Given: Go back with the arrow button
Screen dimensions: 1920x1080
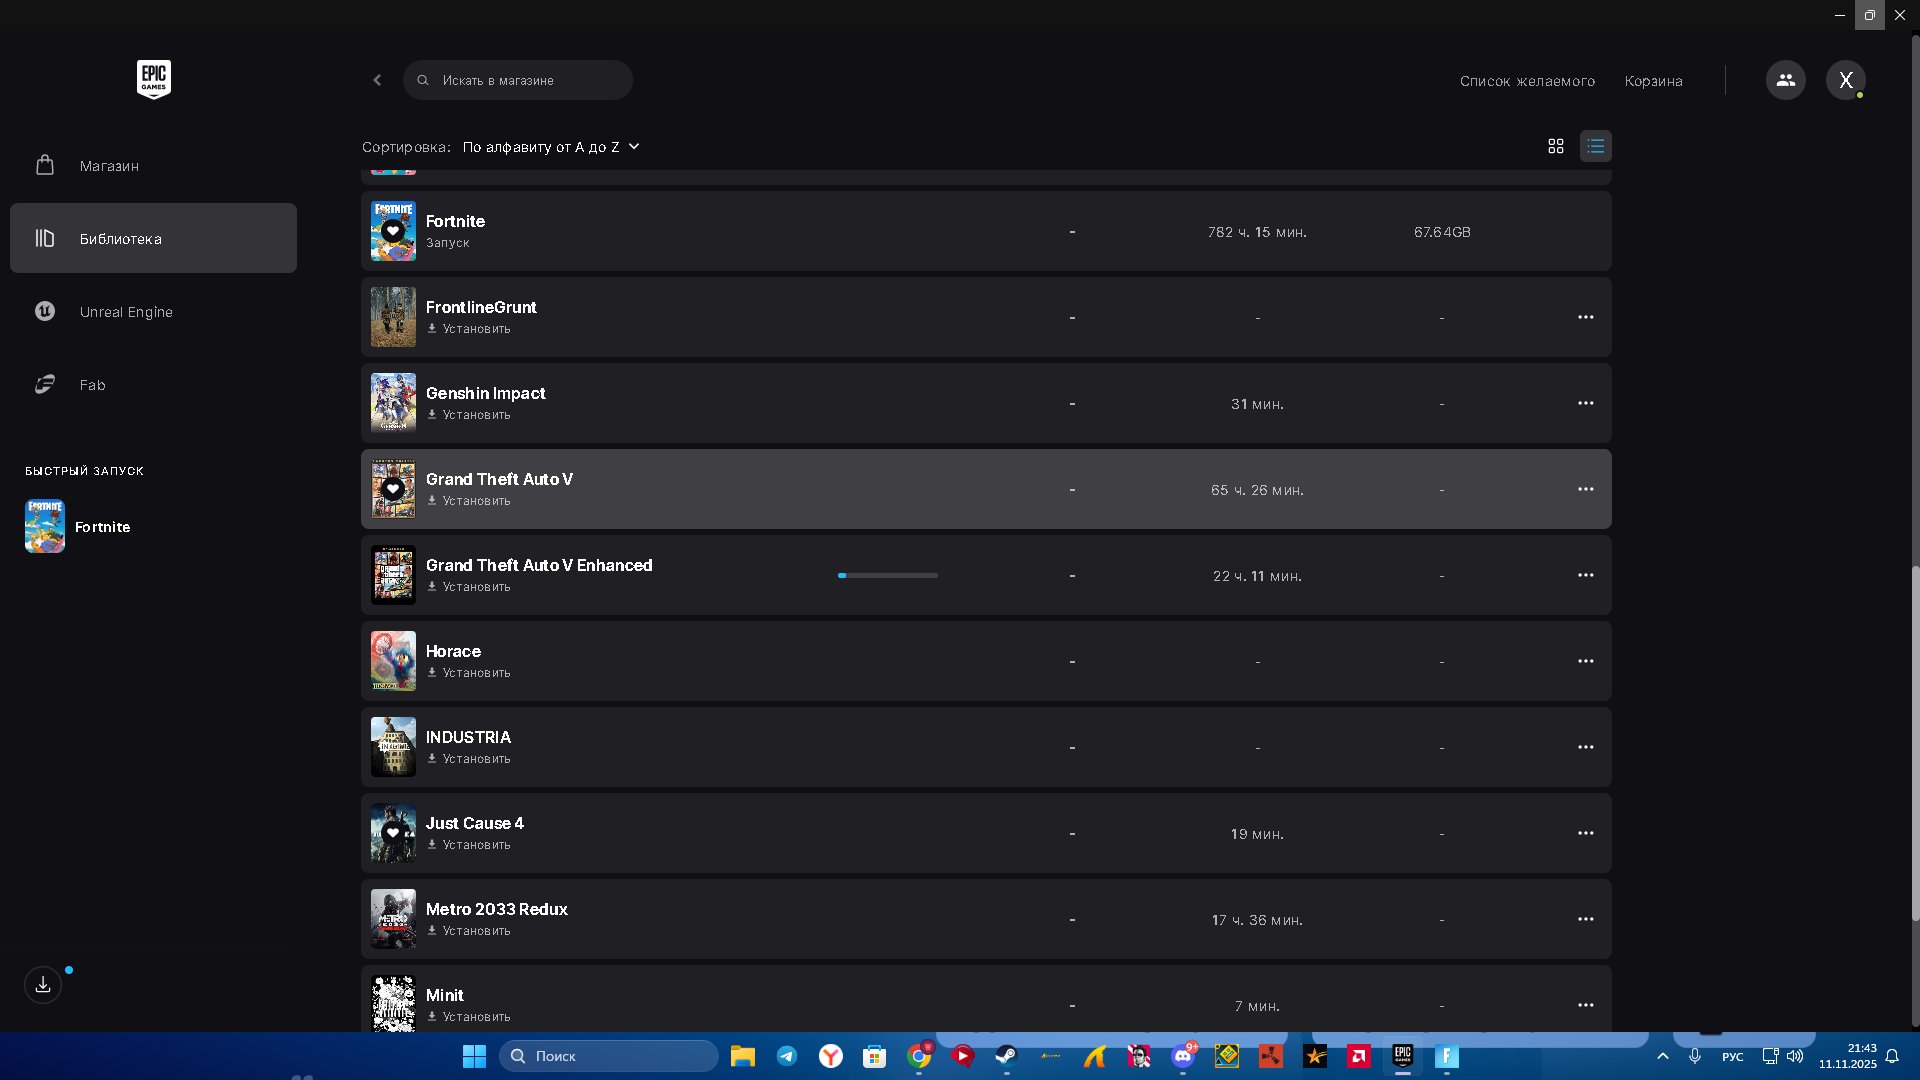Looking at the screenshot, I should coord(377,80).
